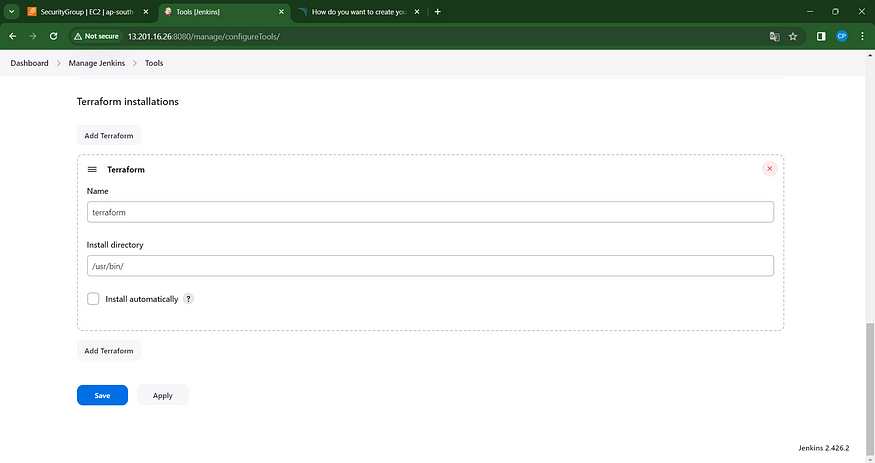Grab the Terraform entry drag handle

tap(92, 170)
